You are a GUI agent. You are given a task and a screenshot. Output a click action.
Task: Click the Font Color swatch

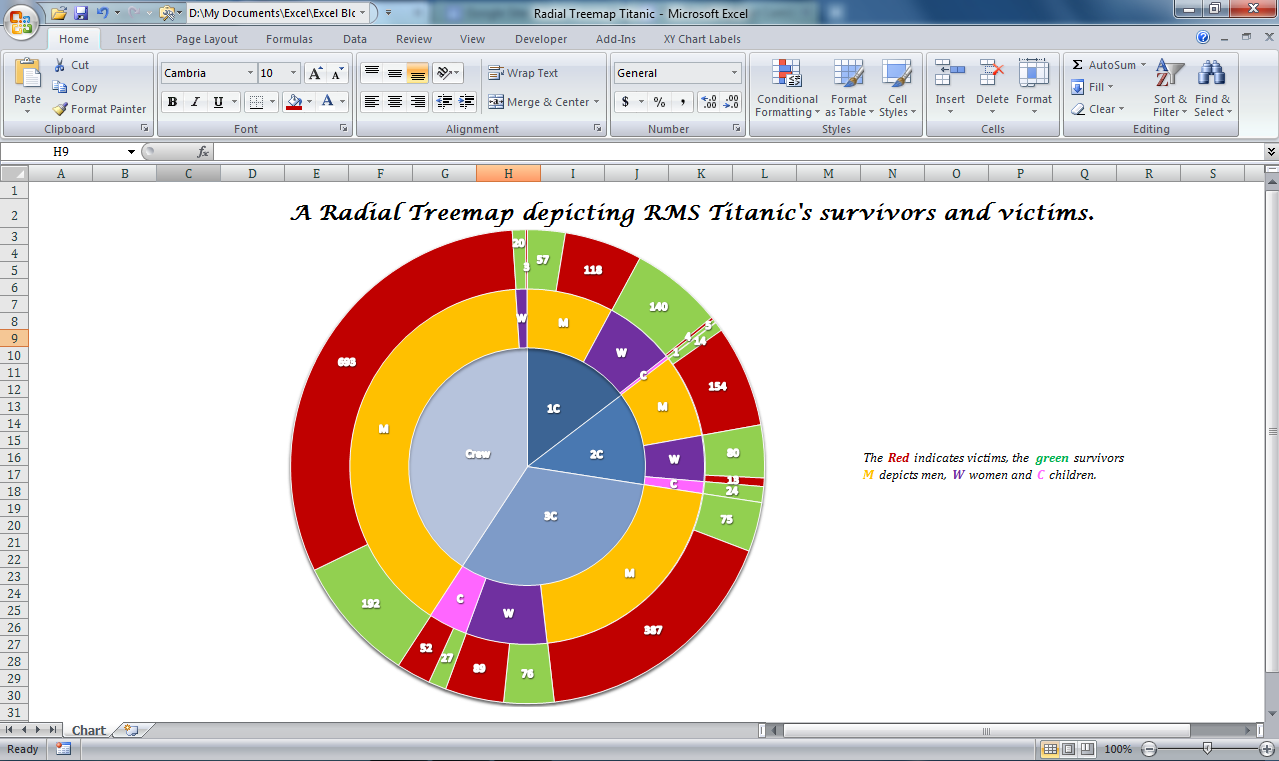pyautogui.click(x=328, y=101)
